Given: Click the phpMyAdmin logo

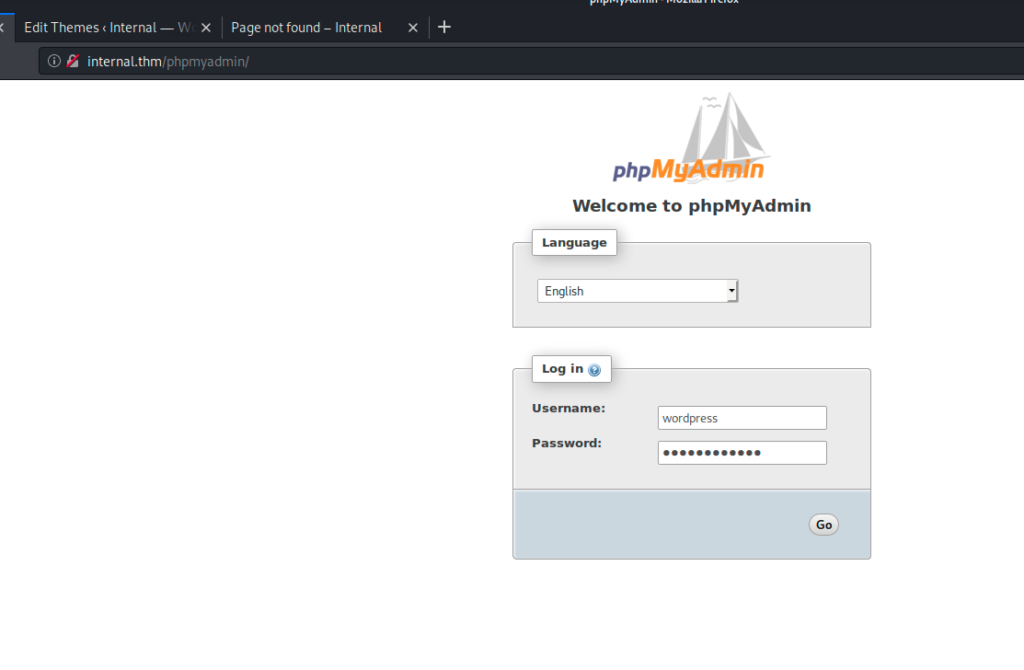Looking at the screenshot, I should [x=692, y=136].
